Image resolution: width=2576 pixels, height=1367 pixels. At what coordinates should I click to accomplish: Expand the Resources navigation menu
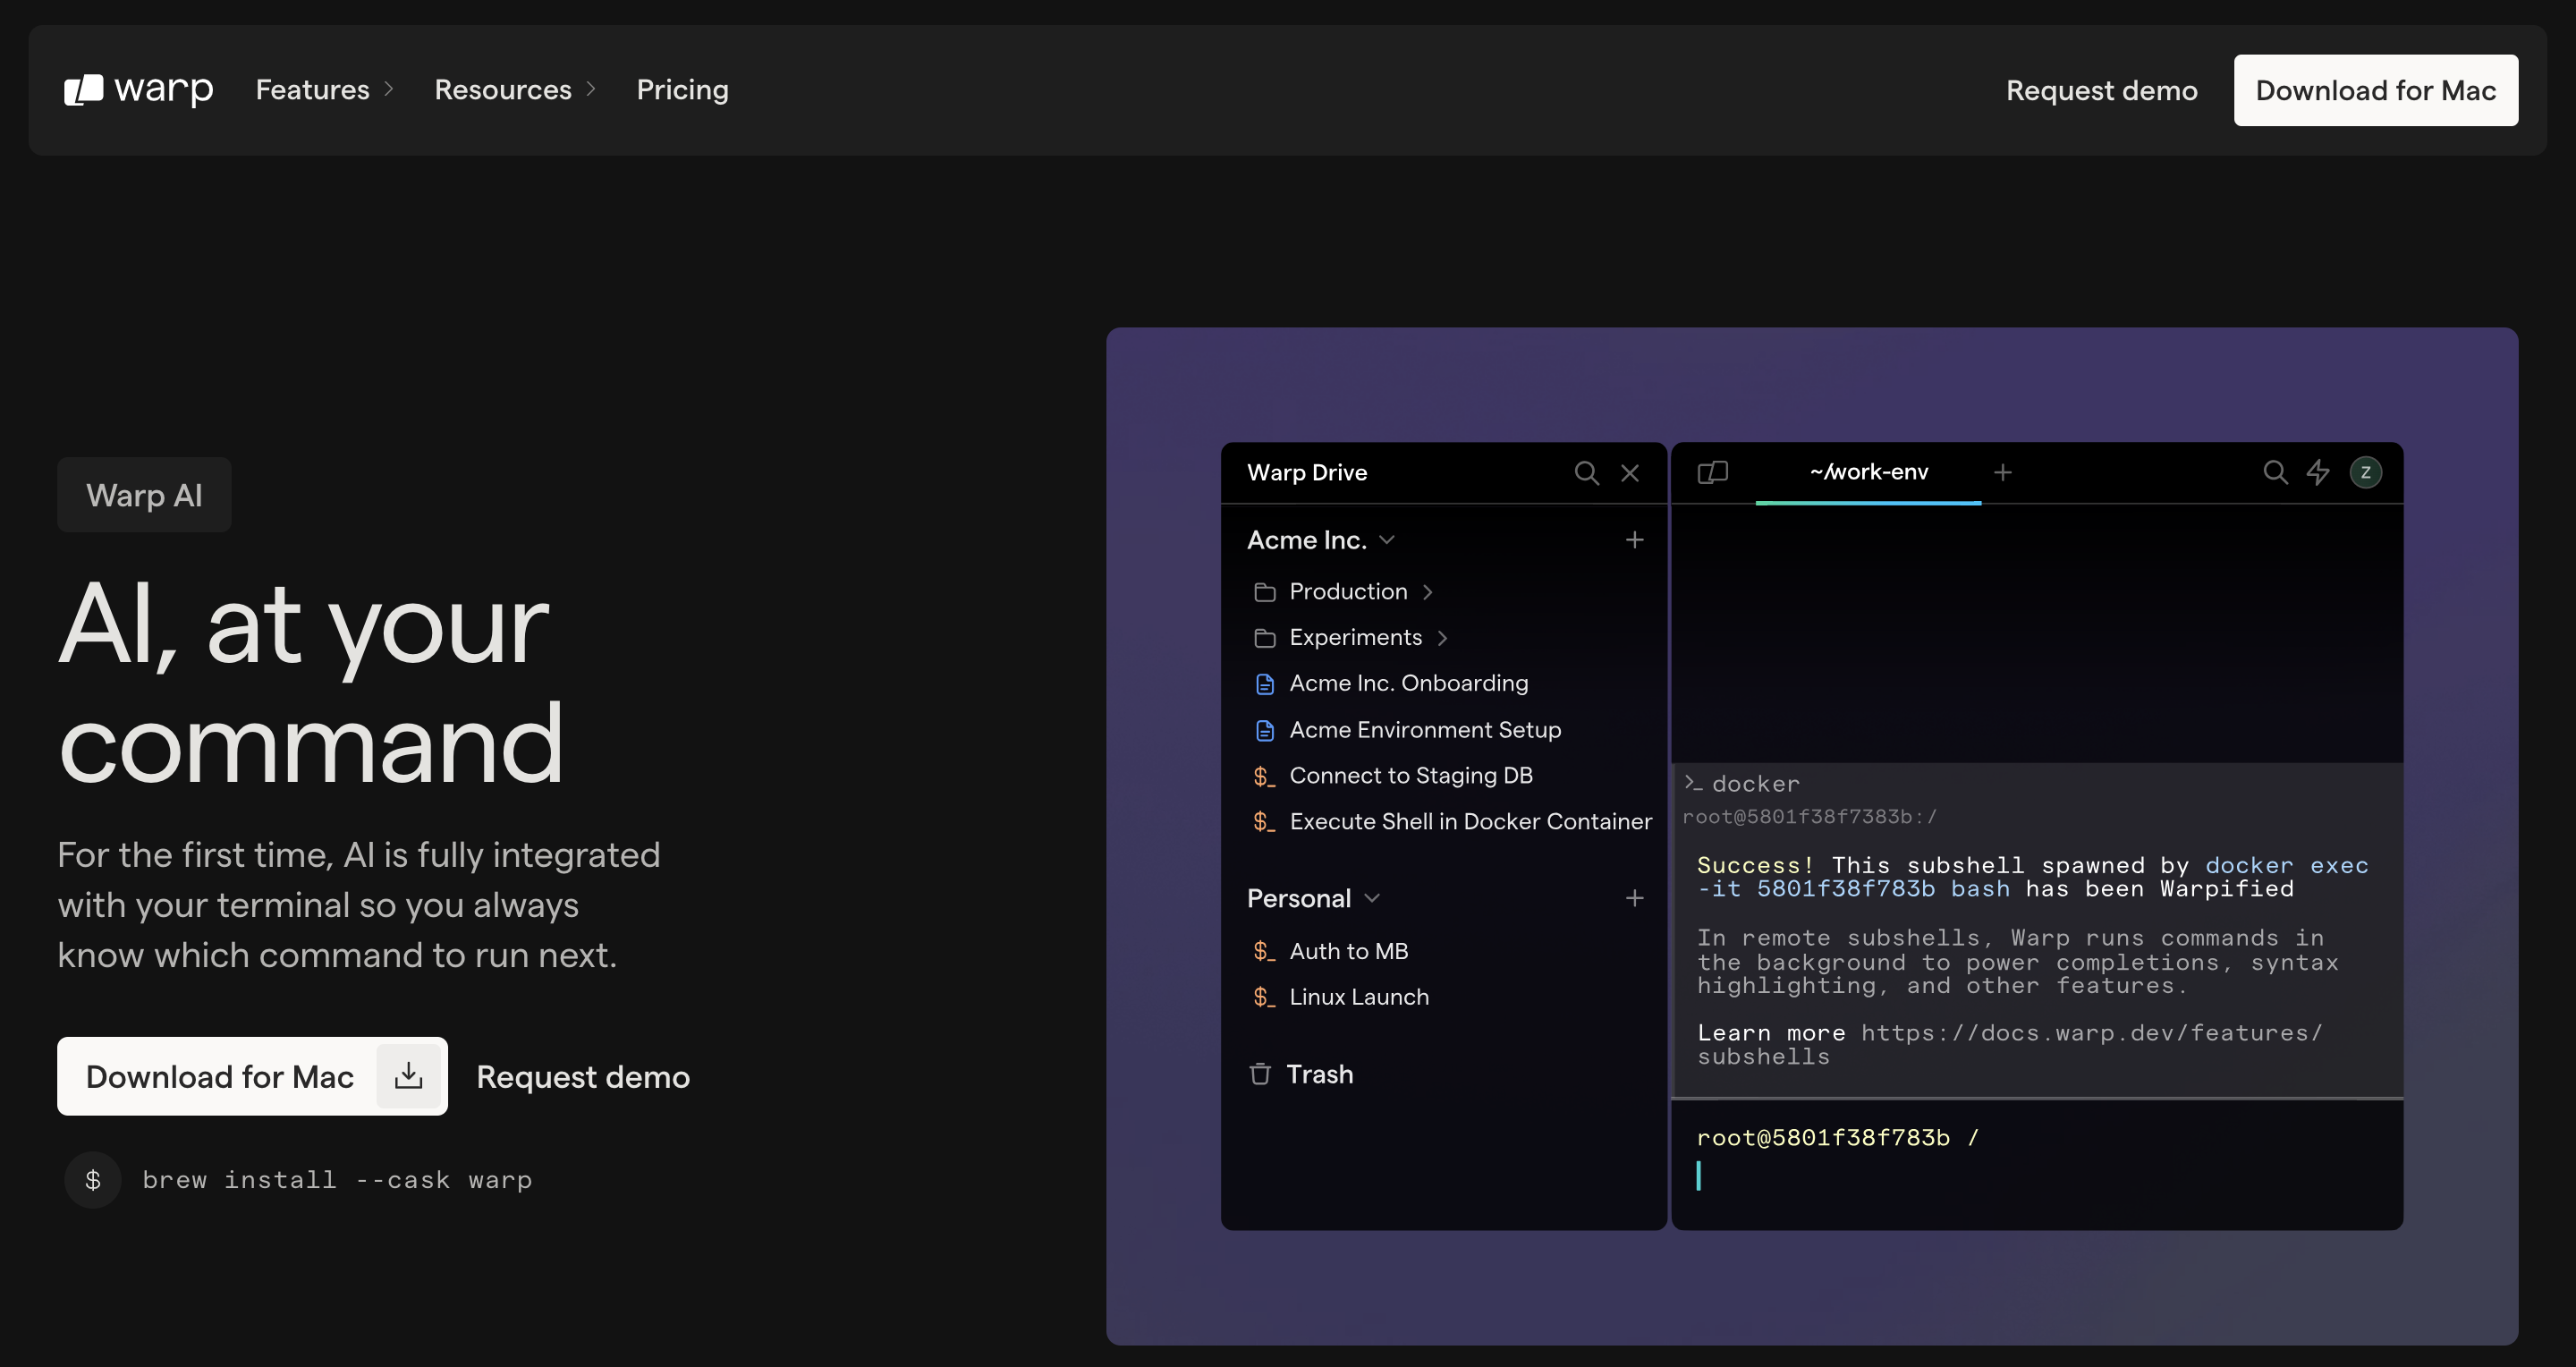[514, 90]
